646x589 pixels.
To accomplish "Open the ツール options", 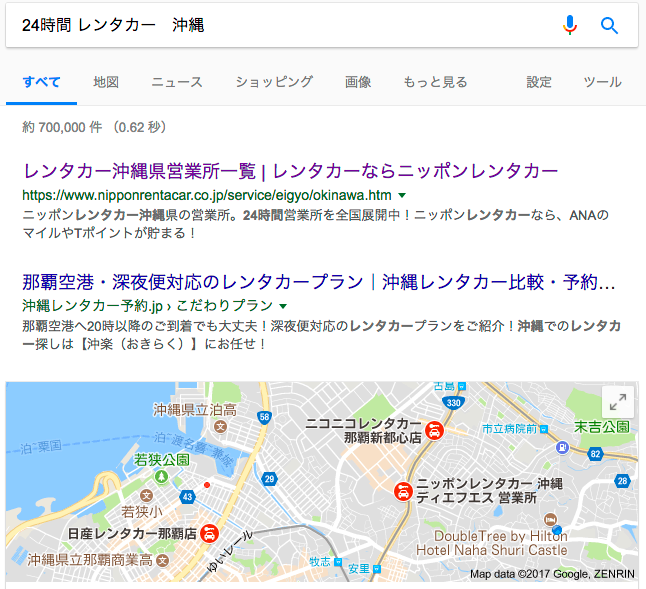I will (x=602, y=82).
